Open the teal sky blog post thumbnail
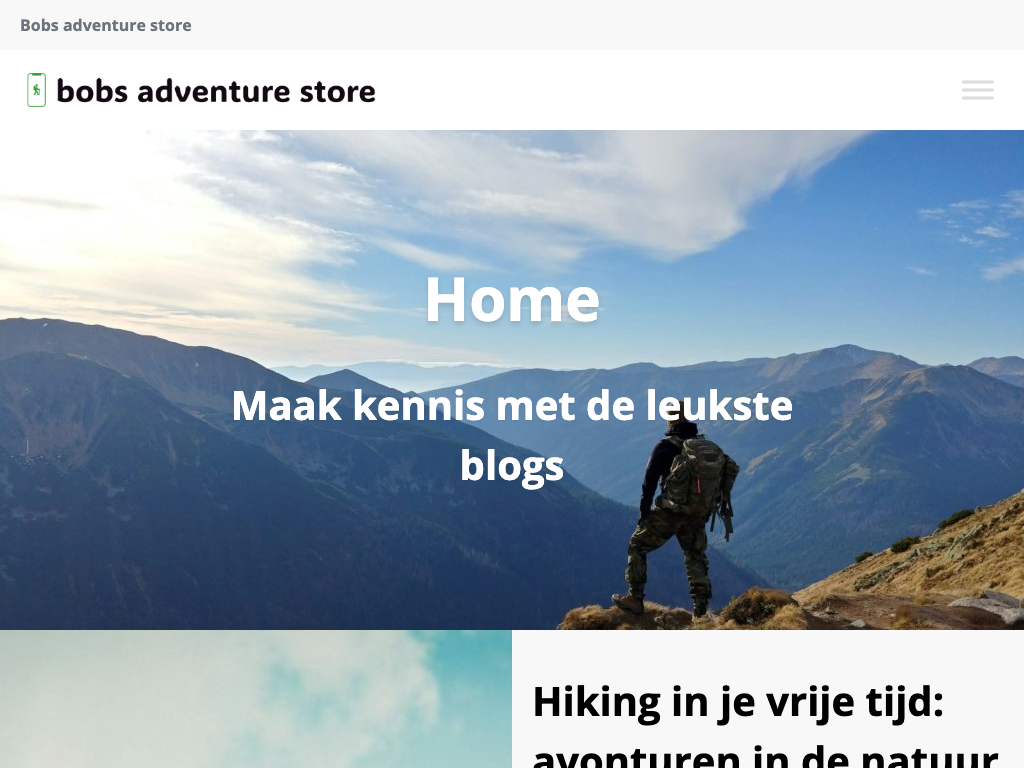 256,699
